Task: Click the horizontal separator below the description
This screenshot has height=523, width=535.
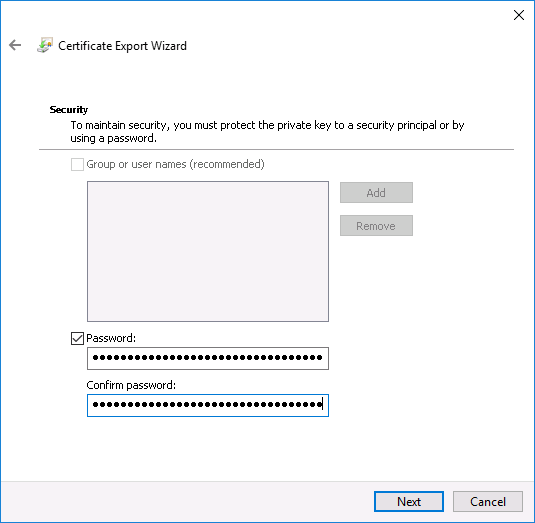Action: tap(276, 149)
